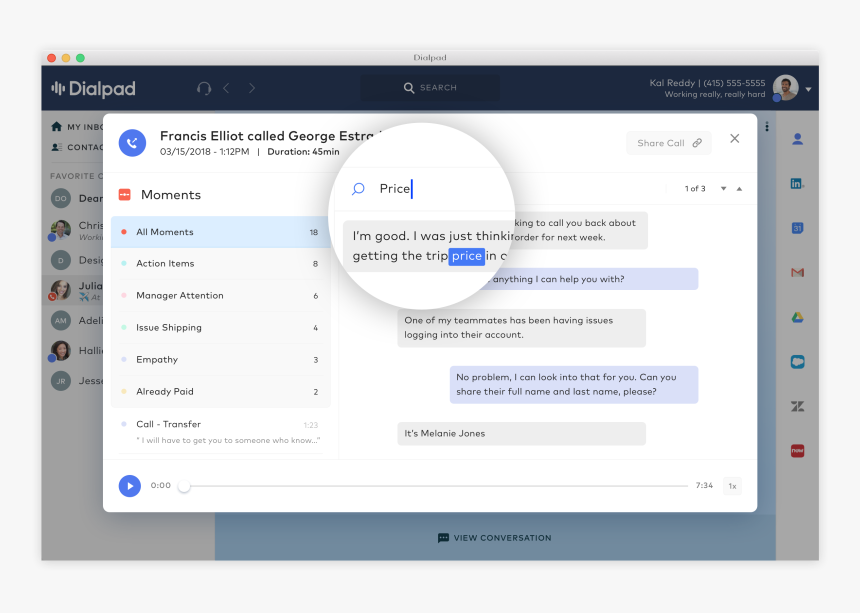Click the Share Call button

pyautogui.click(x=668, y=143)
